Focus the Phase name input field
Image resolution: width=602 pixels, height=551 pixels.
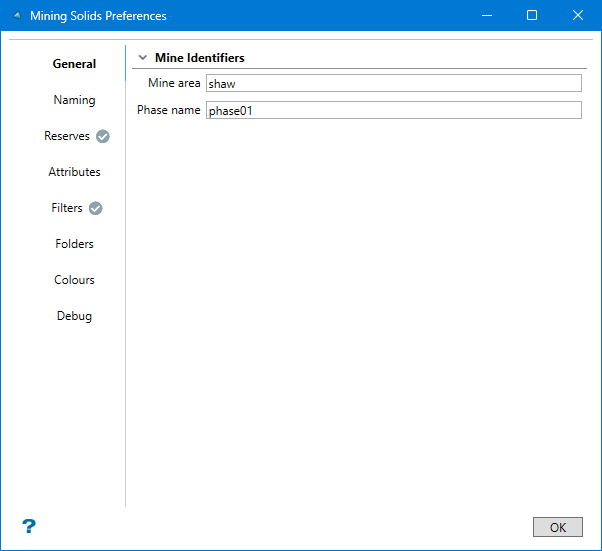point(393,111)
